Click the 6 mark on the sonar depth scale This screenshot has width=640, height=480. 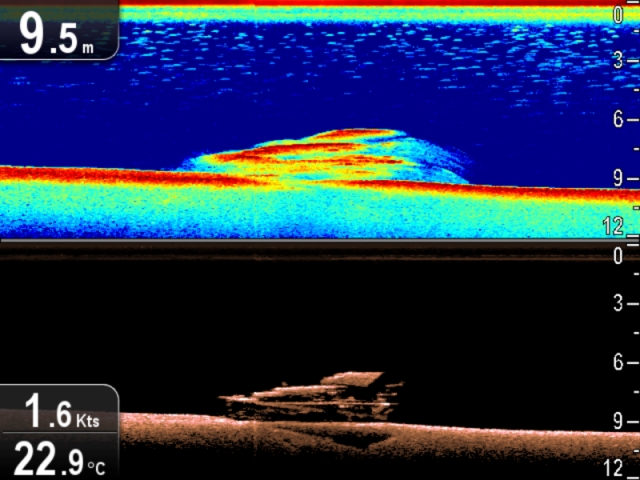tap(618, 119)
